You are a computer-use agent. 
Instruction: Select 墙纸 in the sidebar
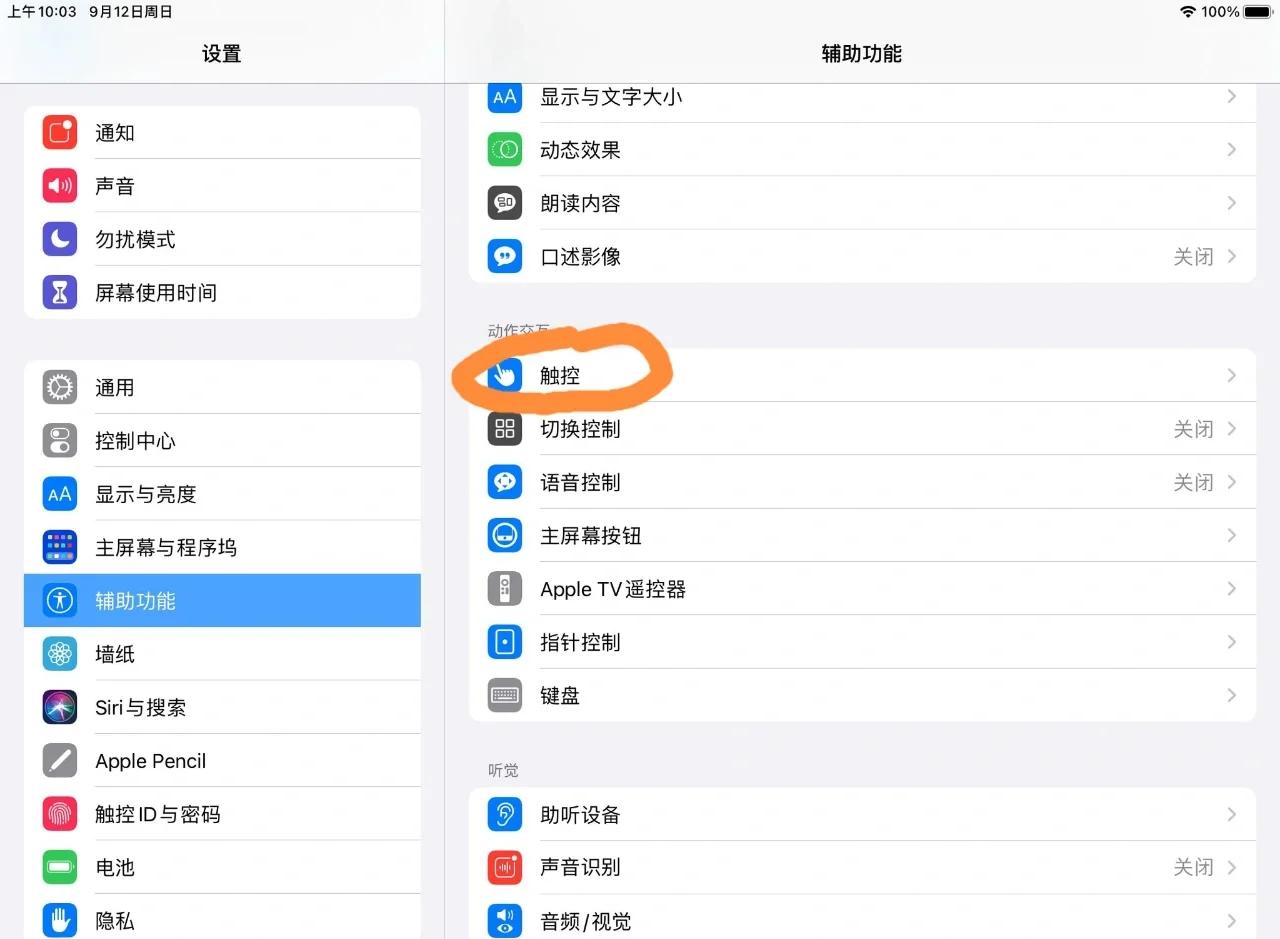pos(114,654)
